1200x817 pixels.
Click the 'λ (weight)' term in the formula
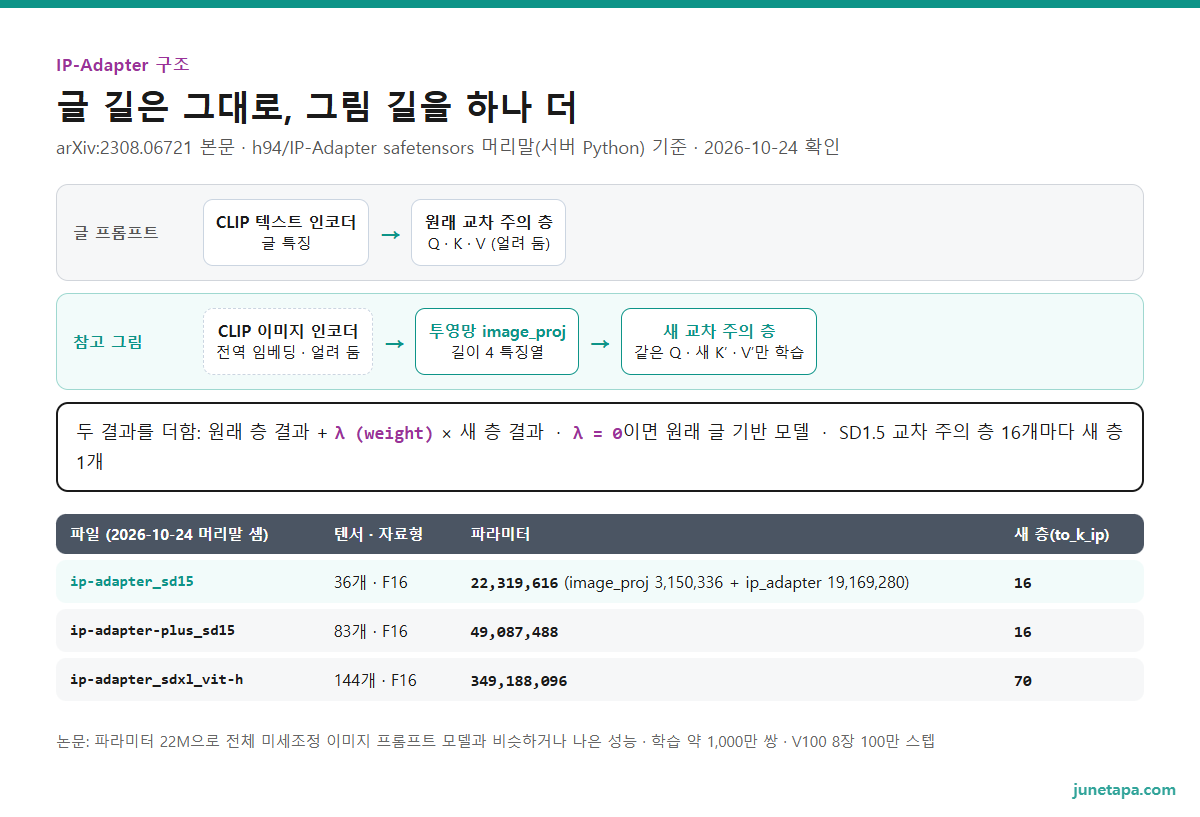click(x=384, y=433)
